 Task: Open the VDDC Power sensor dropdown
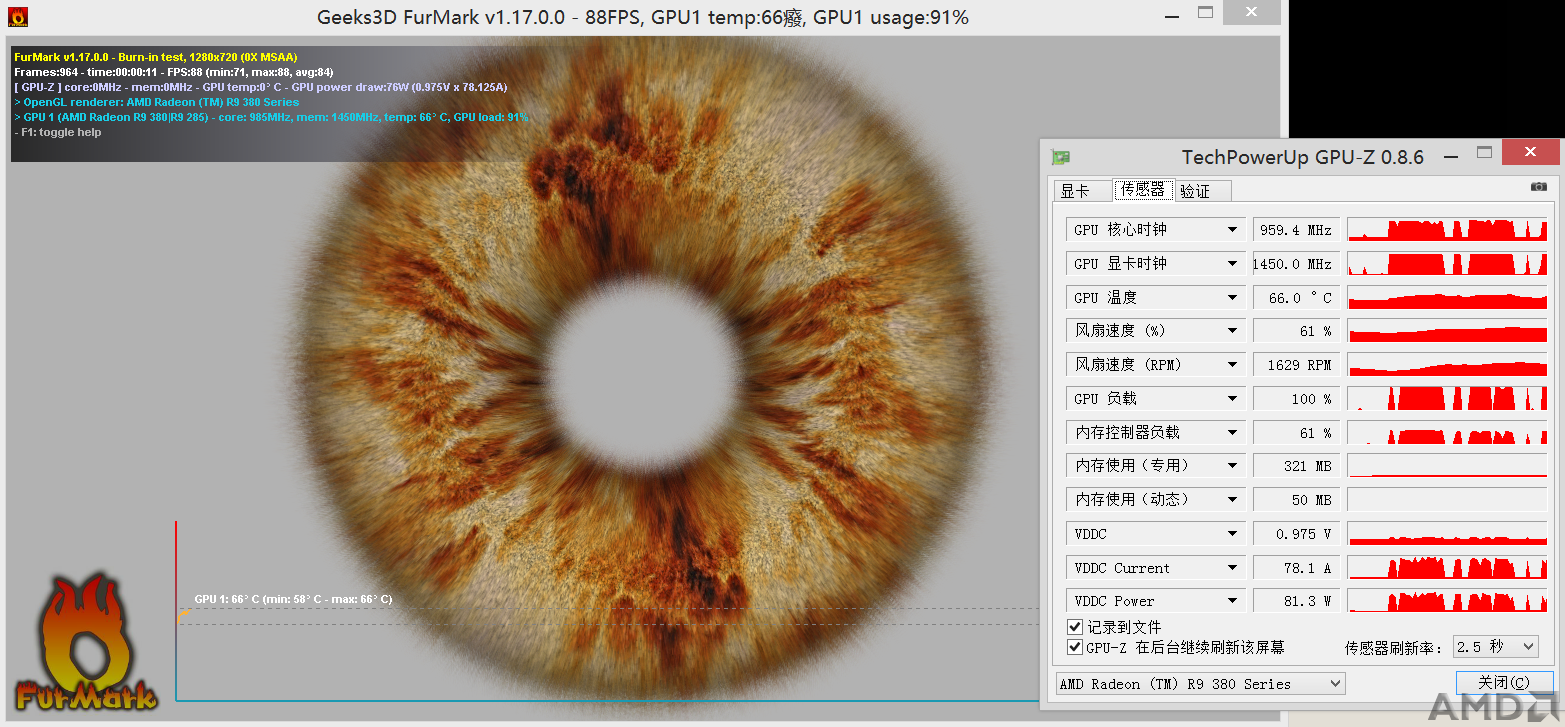pos(1233,601)
